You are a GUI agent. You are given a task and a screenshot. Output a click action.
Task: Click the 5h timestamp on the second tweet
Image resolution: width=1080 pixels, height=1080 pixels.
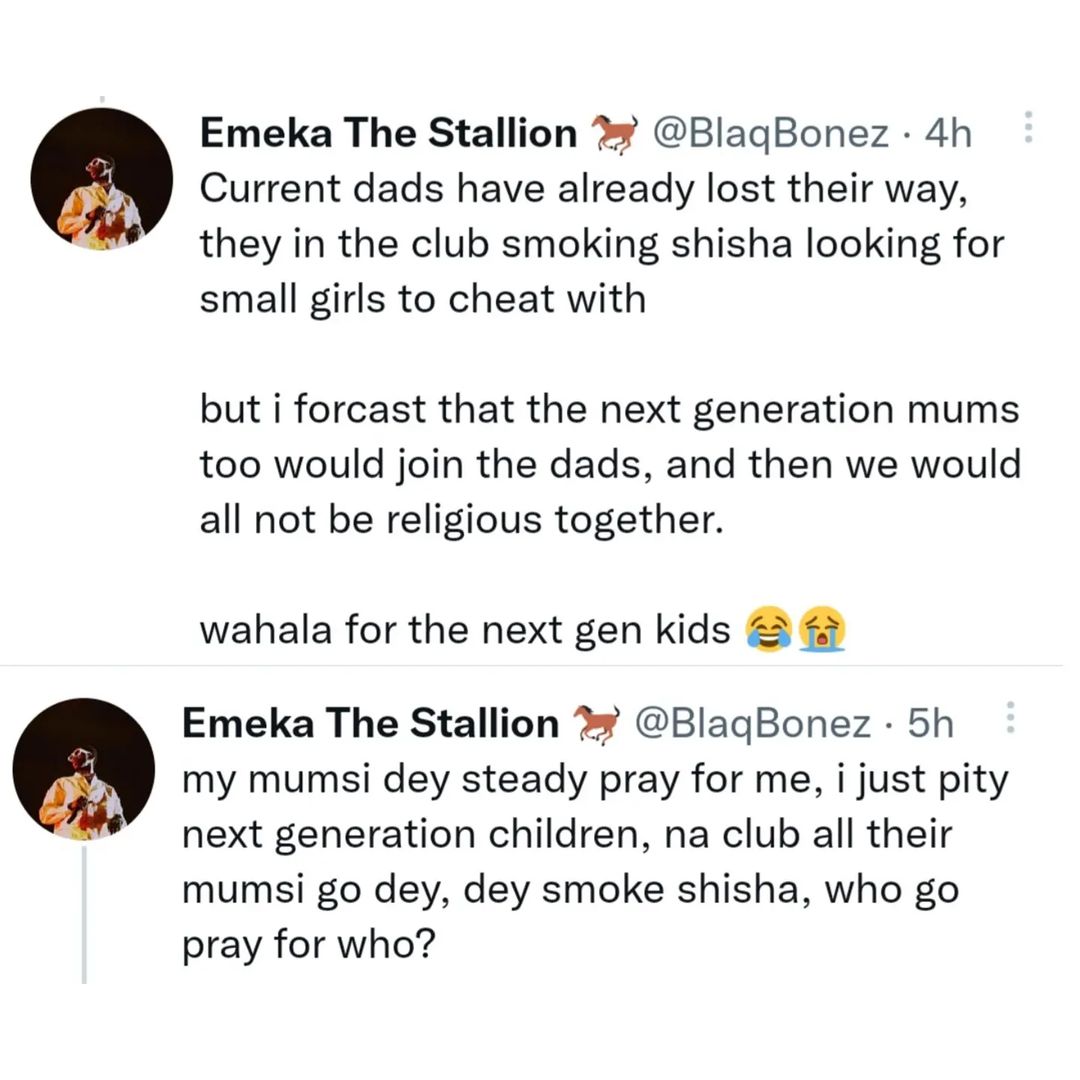coord(931,724)
